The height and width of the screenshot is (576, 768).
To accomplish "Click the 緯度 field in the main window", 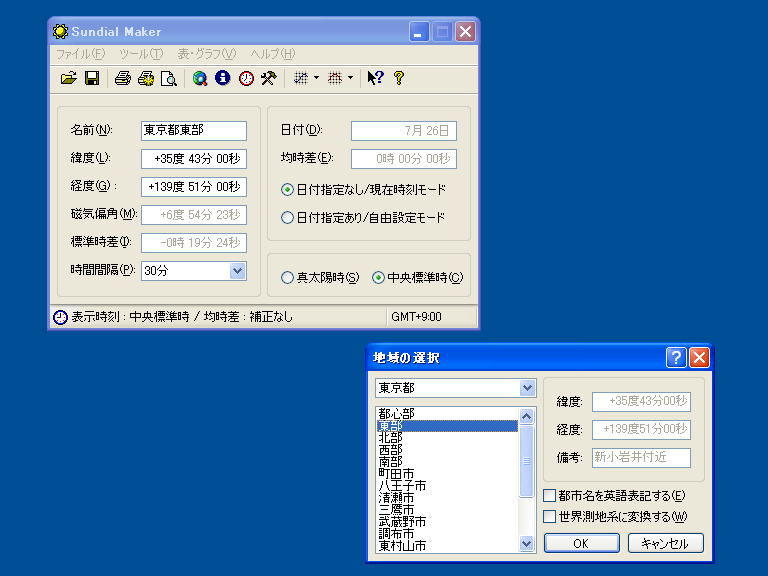I will [193, 159].
